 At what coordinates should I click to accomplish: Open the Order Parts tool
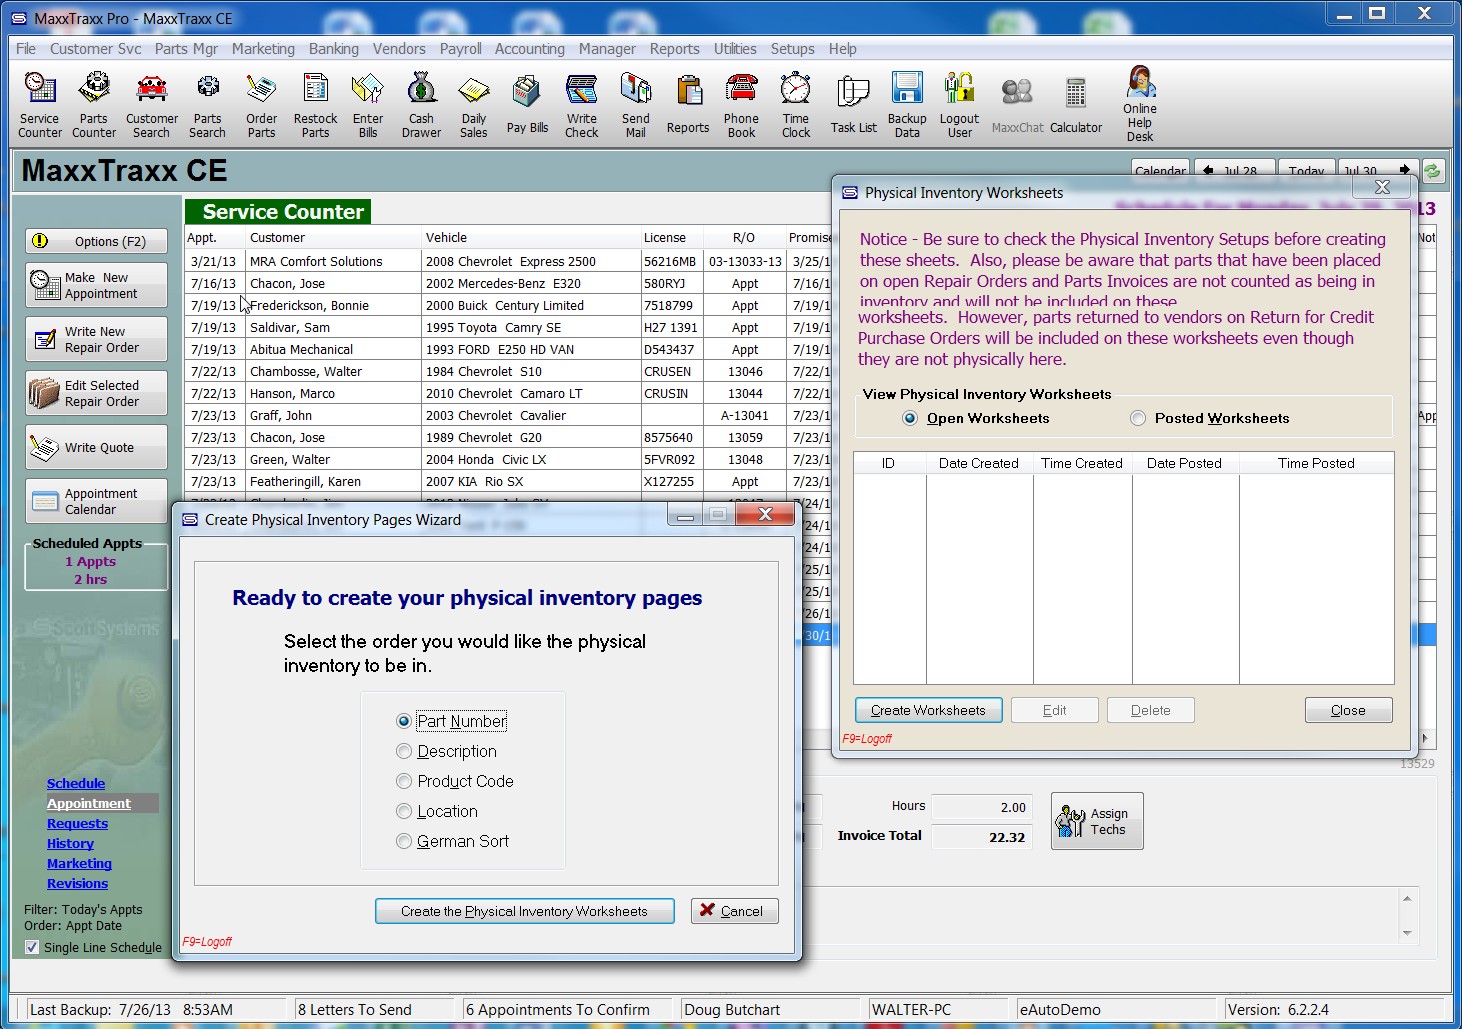click(x=261, y=104)
